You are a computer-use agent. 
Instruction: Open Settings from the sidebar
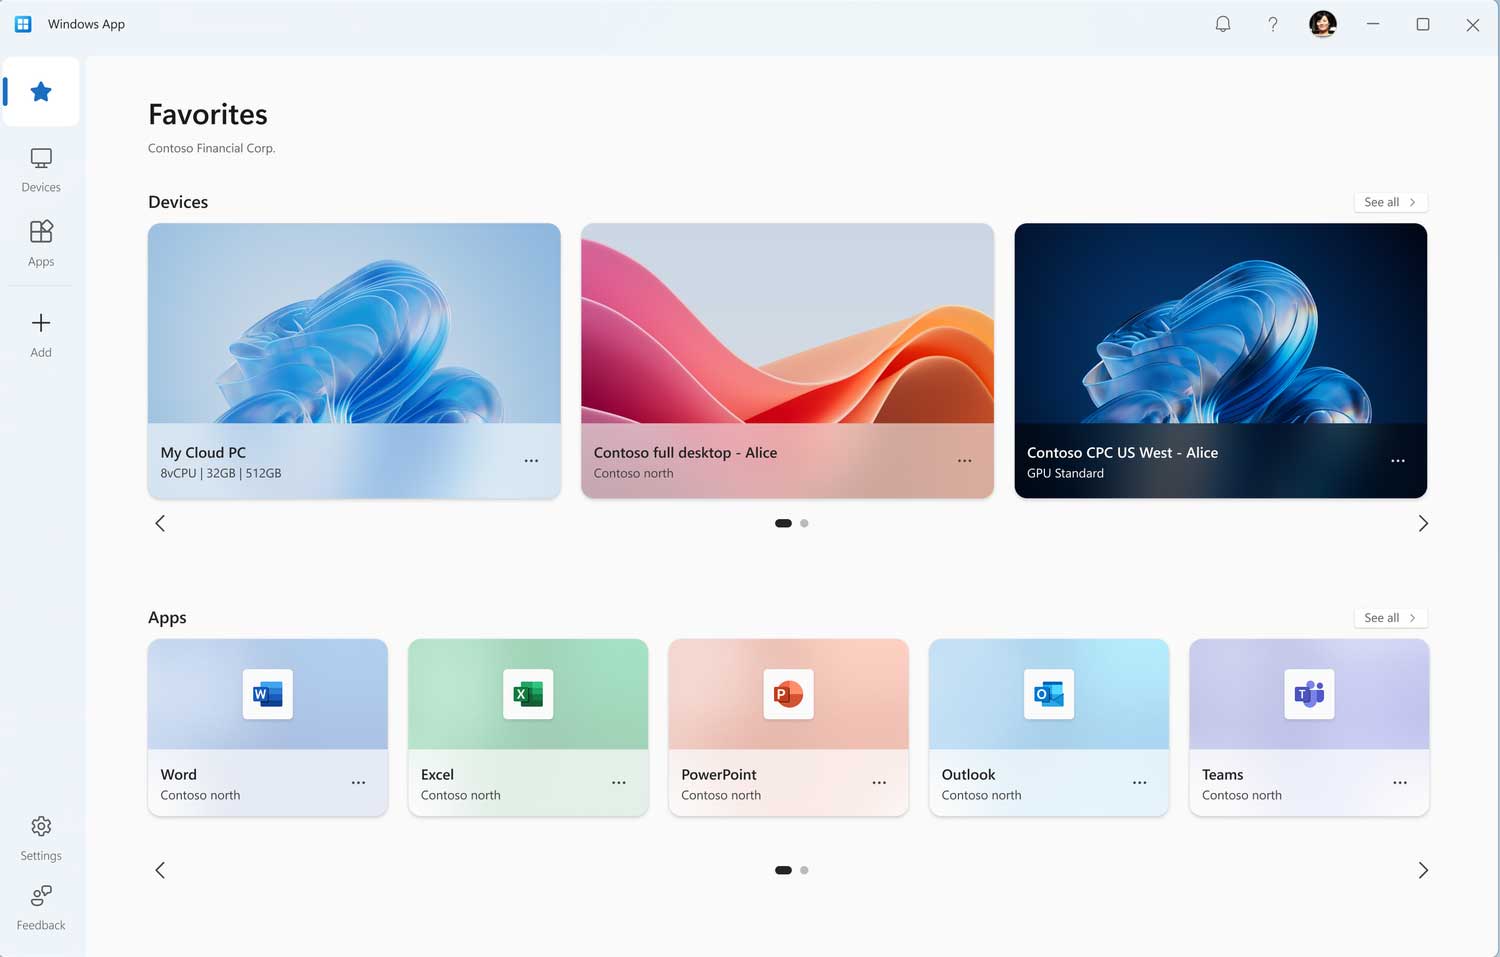(x=41, y=837)
